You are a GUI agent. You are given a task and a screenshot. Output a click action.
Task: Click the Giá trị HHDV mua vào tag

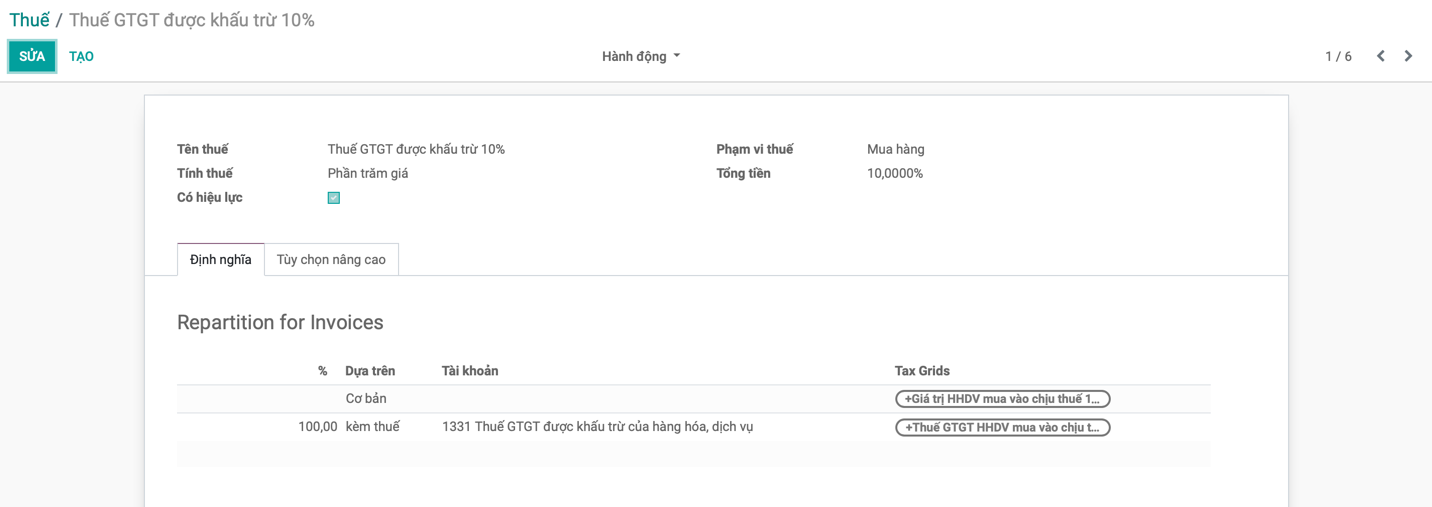[x=1002, y=399]
